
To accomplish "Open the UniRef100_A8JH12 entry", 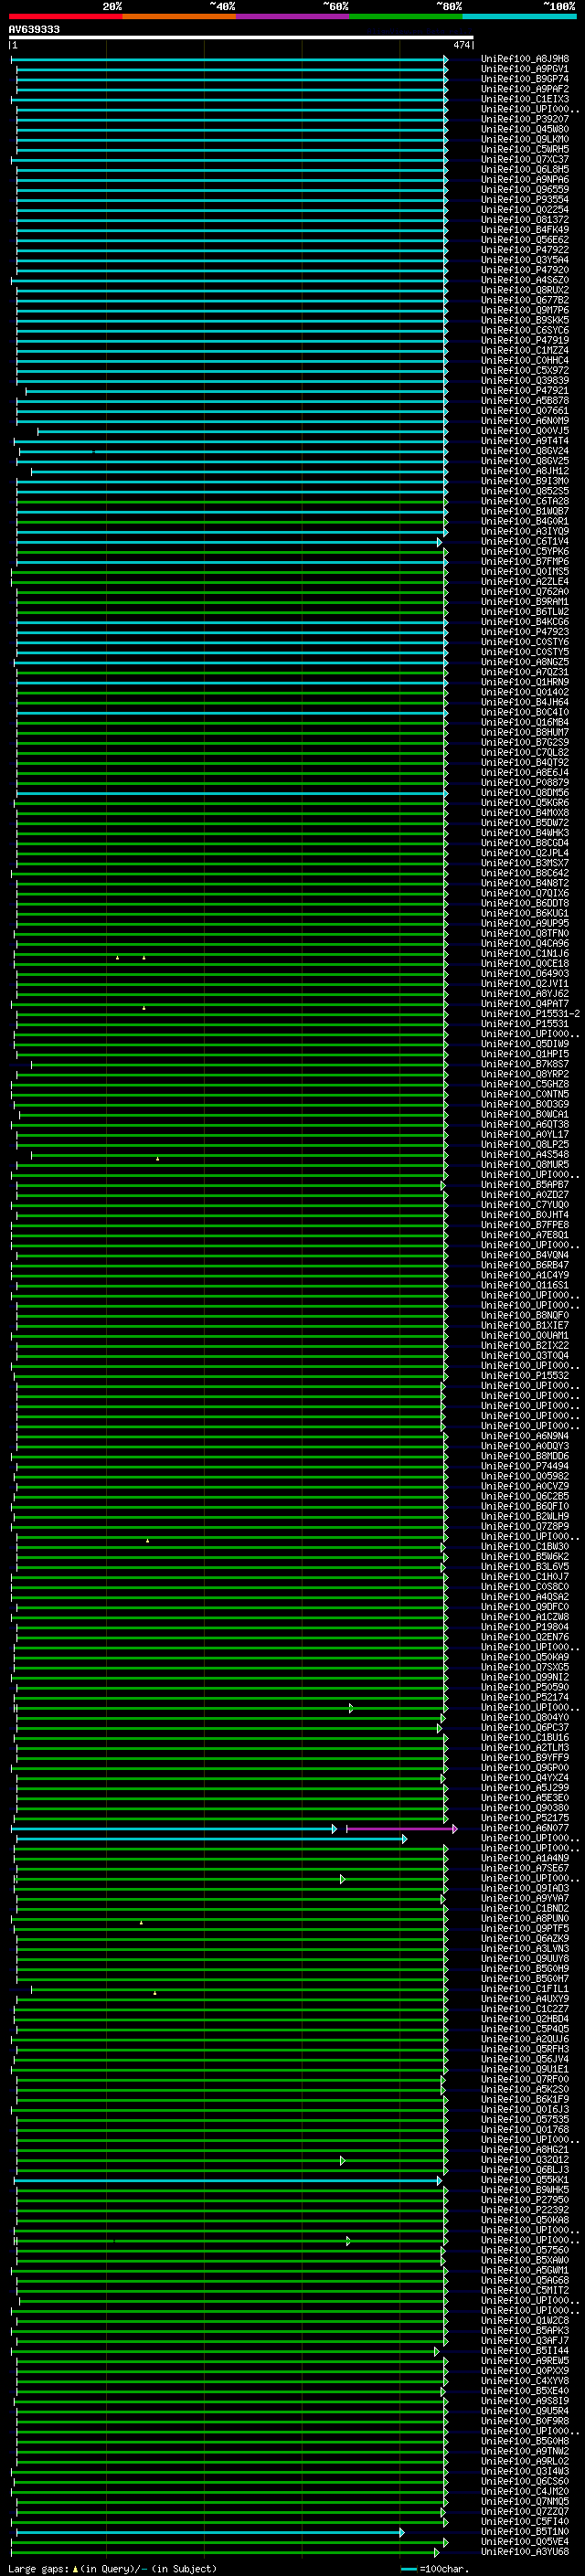I will 525,471.
